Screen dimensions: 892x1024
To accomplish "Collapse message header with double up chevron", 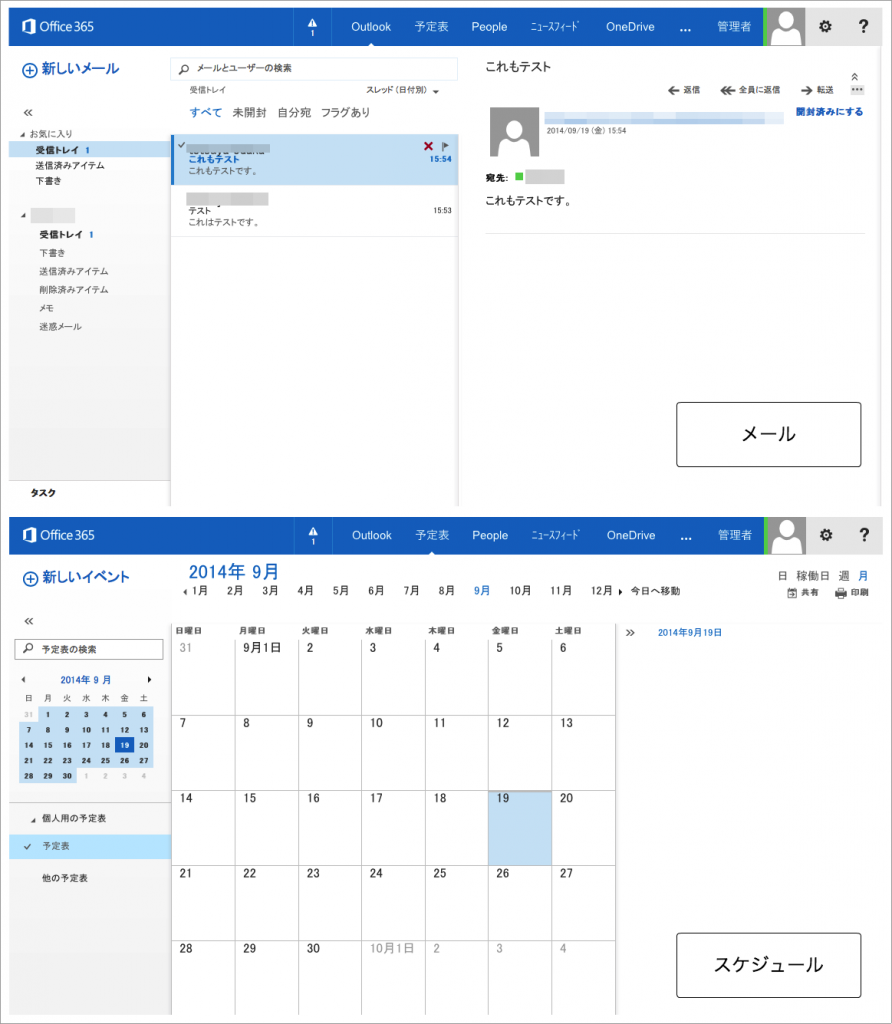I will [855, 76].
